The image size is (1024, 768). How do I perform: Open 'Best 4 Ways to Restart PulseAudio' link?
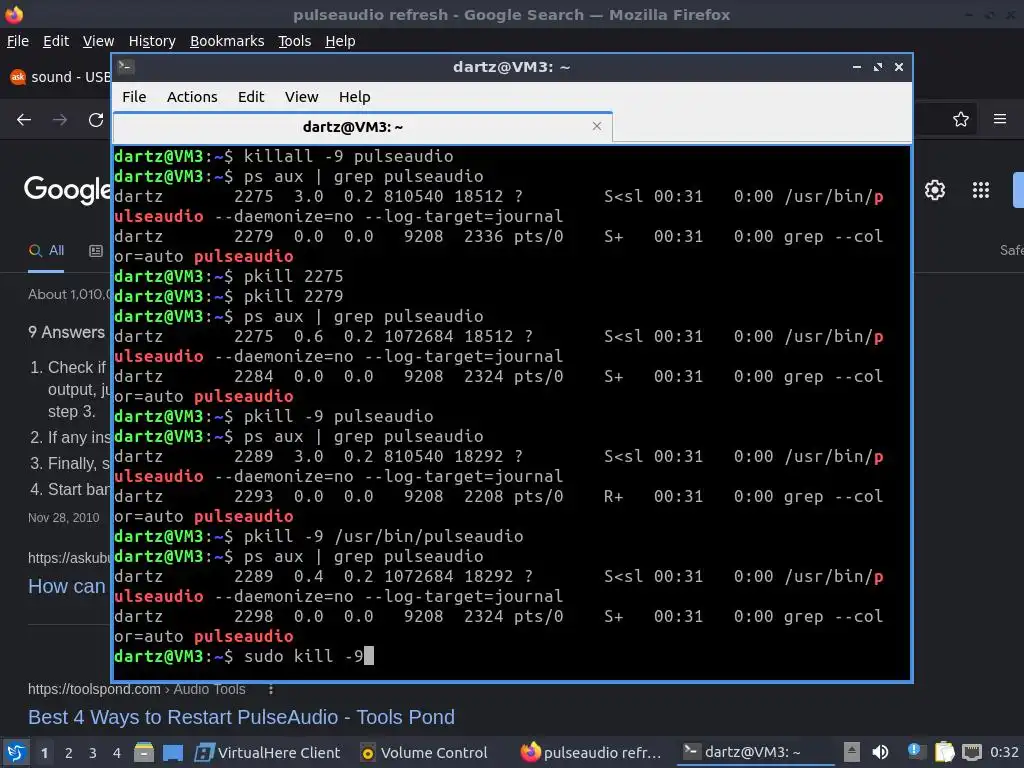click(241, 717)
